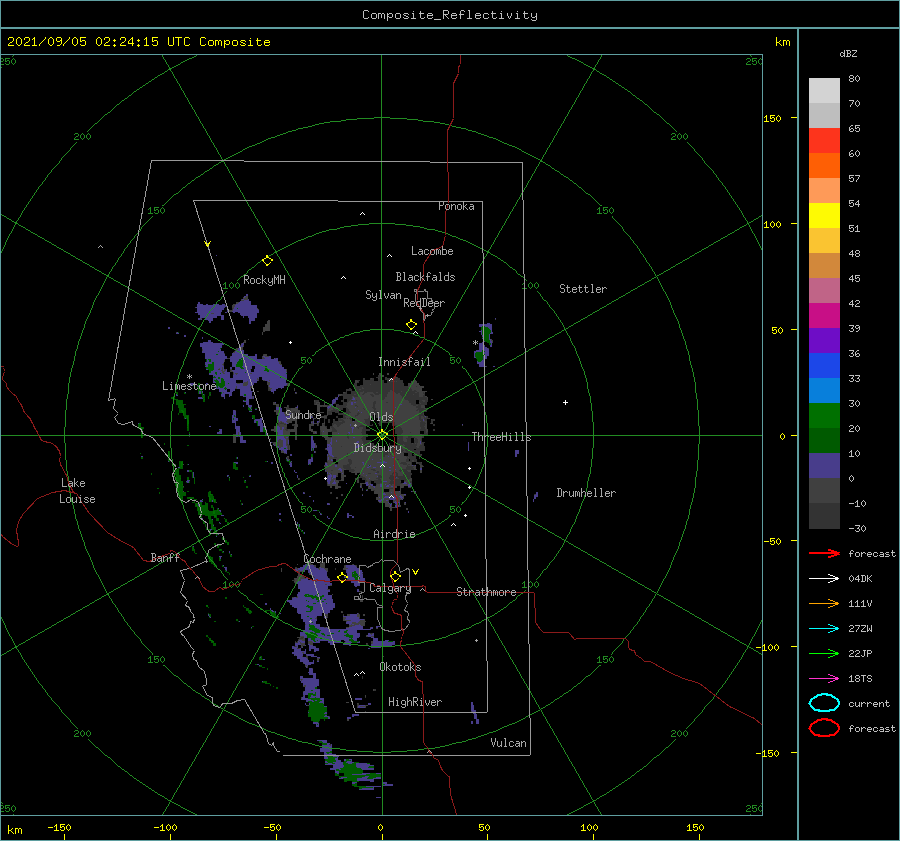Click the Blackfalds label
The height and width of the screenshot is (841, 900).
click(x=425, y=277)
